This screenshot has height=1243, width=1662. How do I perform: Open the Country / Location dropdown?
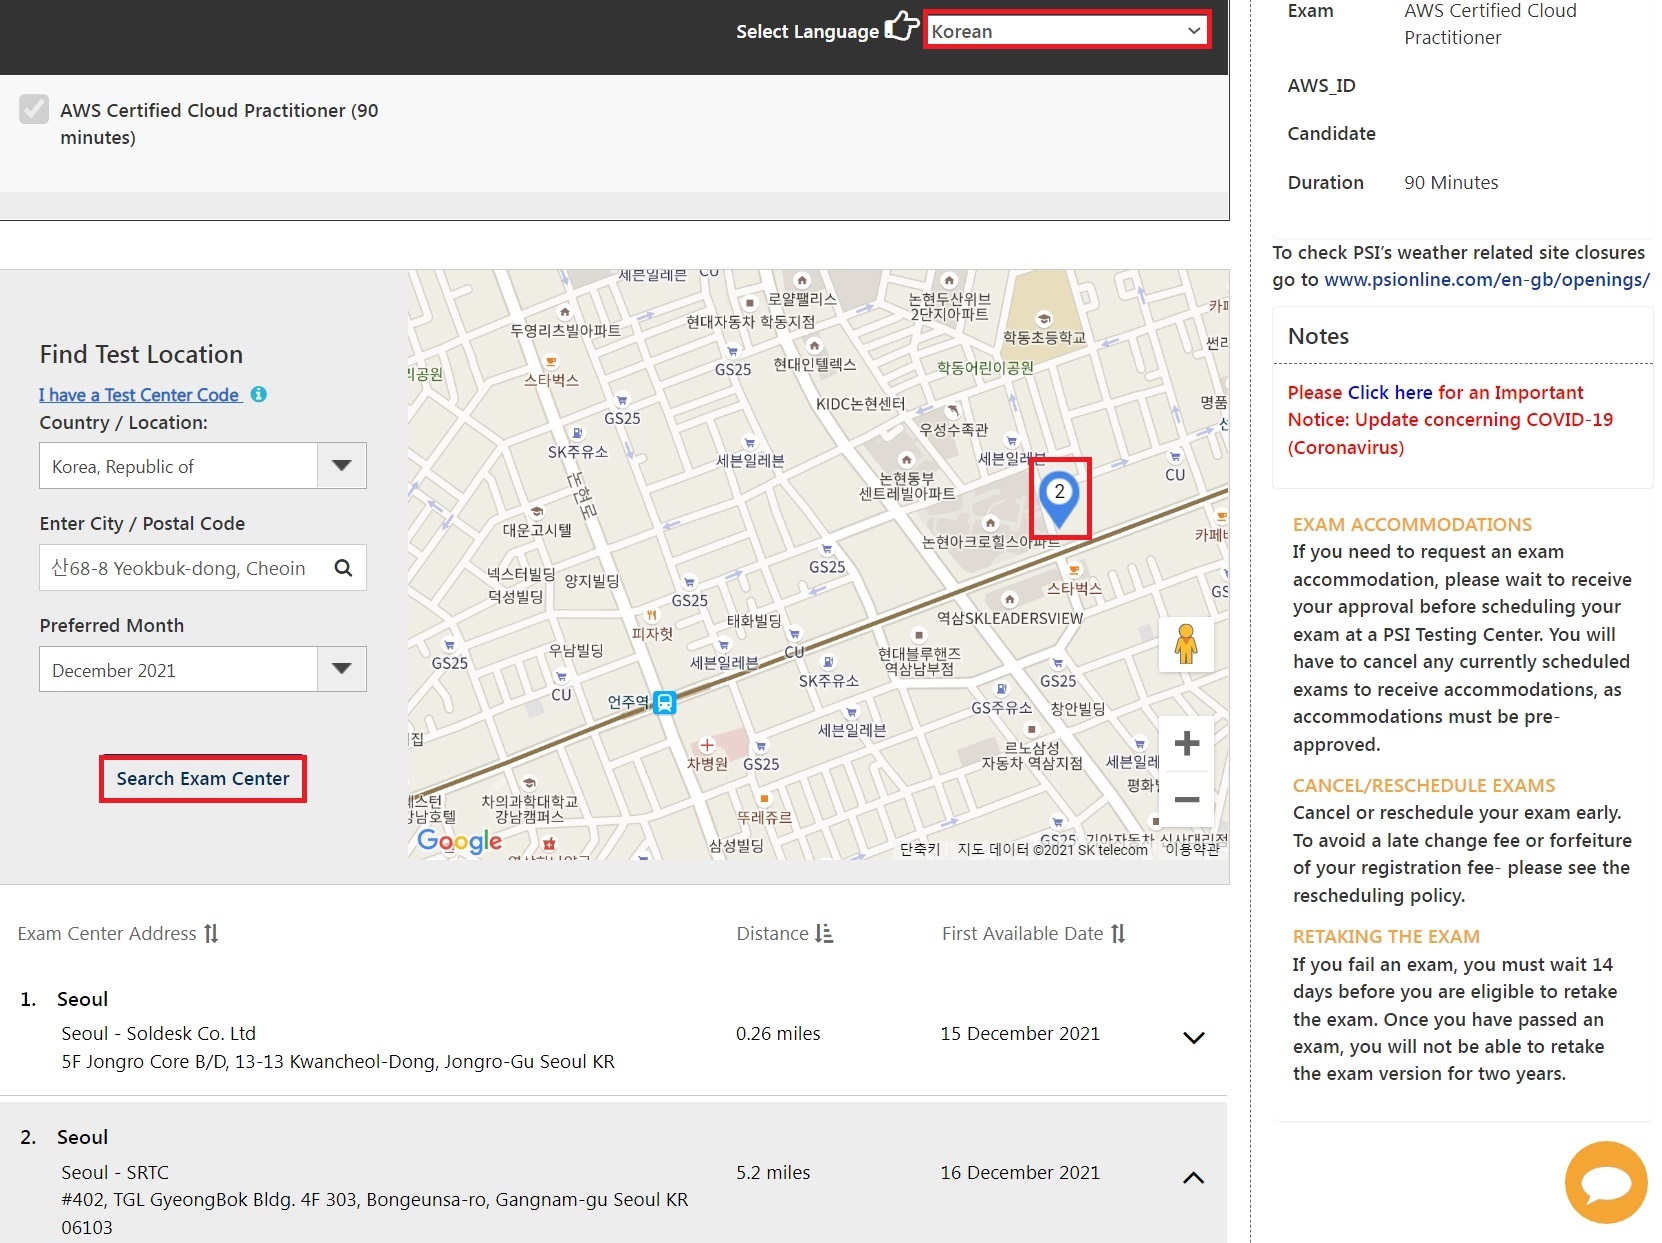tap(203, 466)
